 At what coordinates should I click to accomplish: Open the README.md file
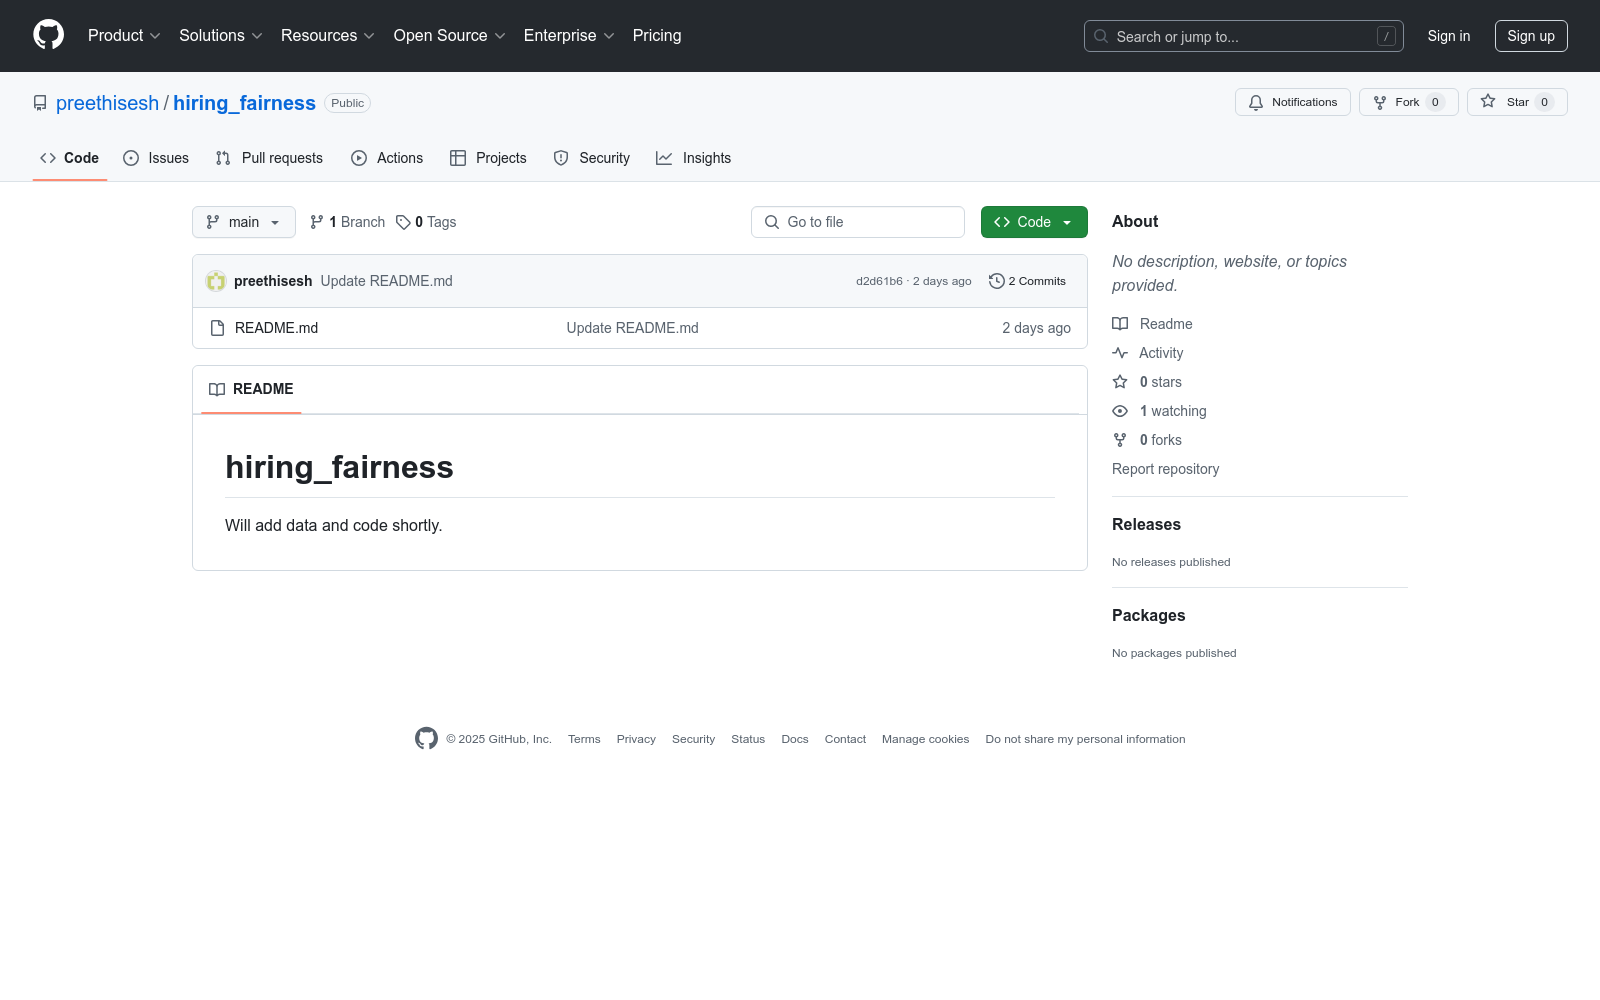(x=277, y=328)
